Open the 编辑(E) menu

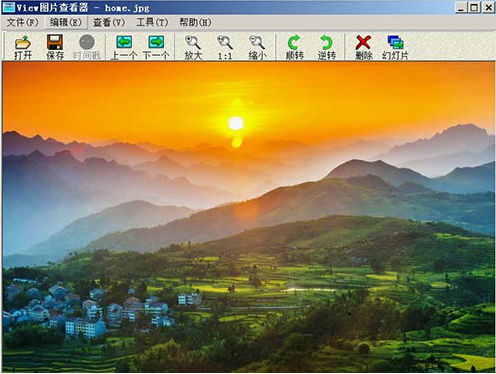point(65,22)
